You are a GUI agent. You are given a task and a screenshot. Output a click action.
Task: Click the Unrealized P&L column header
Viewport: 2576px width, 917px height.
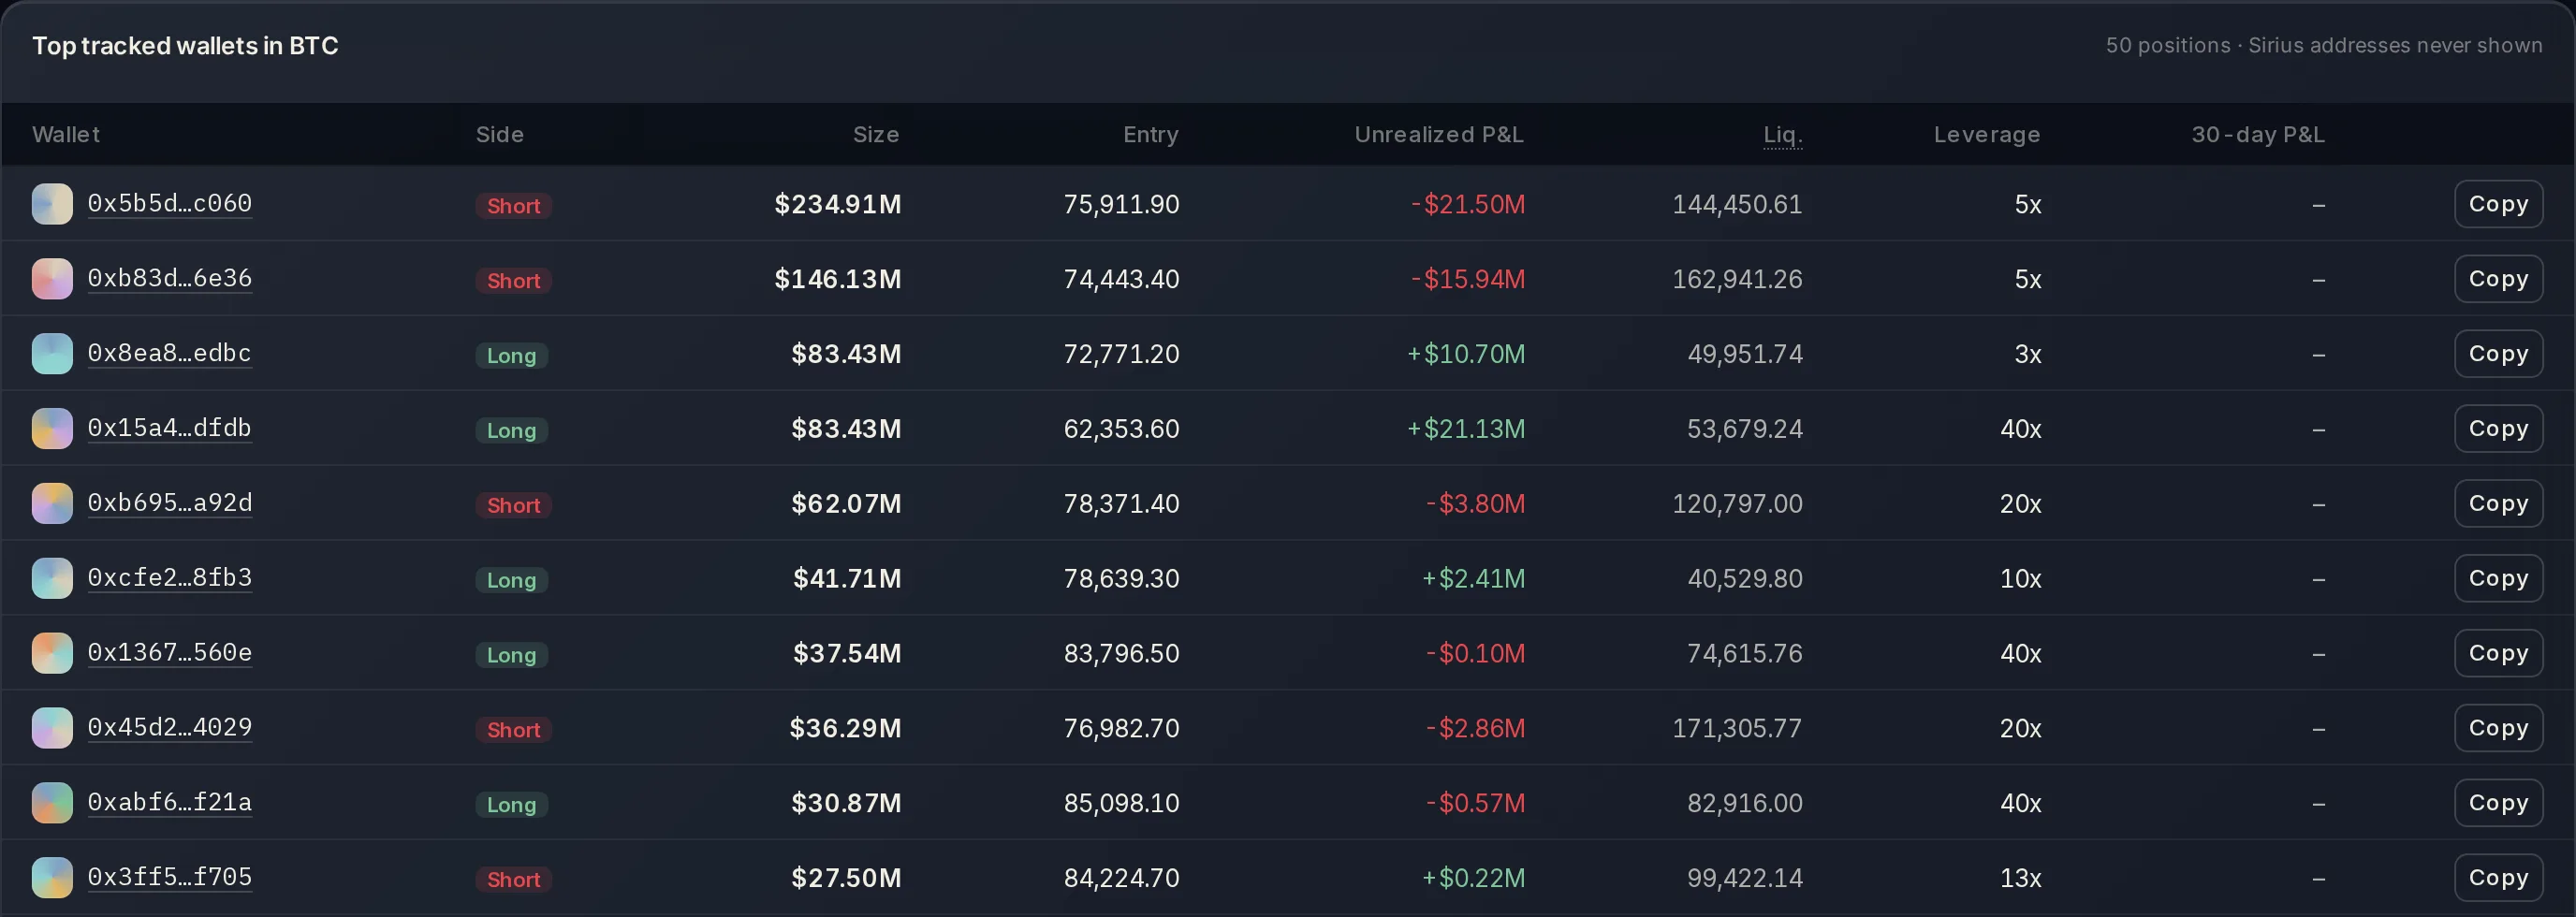(1439, 135)
